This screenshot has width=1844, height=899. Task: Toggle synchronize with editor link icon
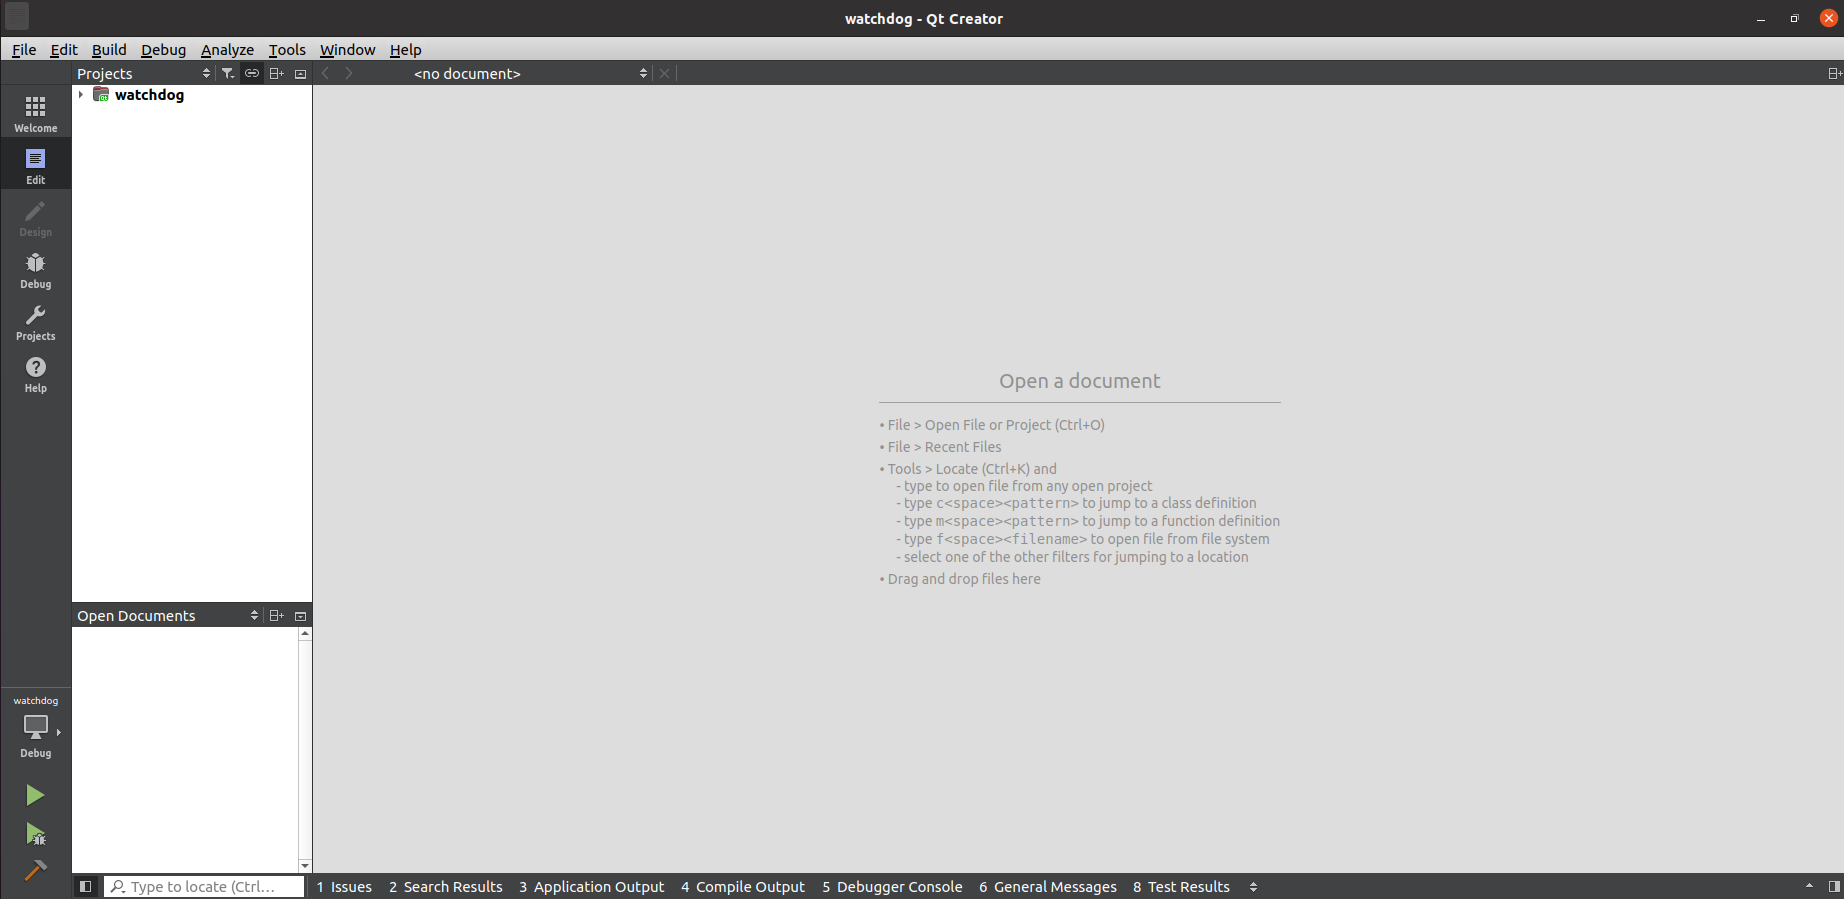tap(252, 73)
